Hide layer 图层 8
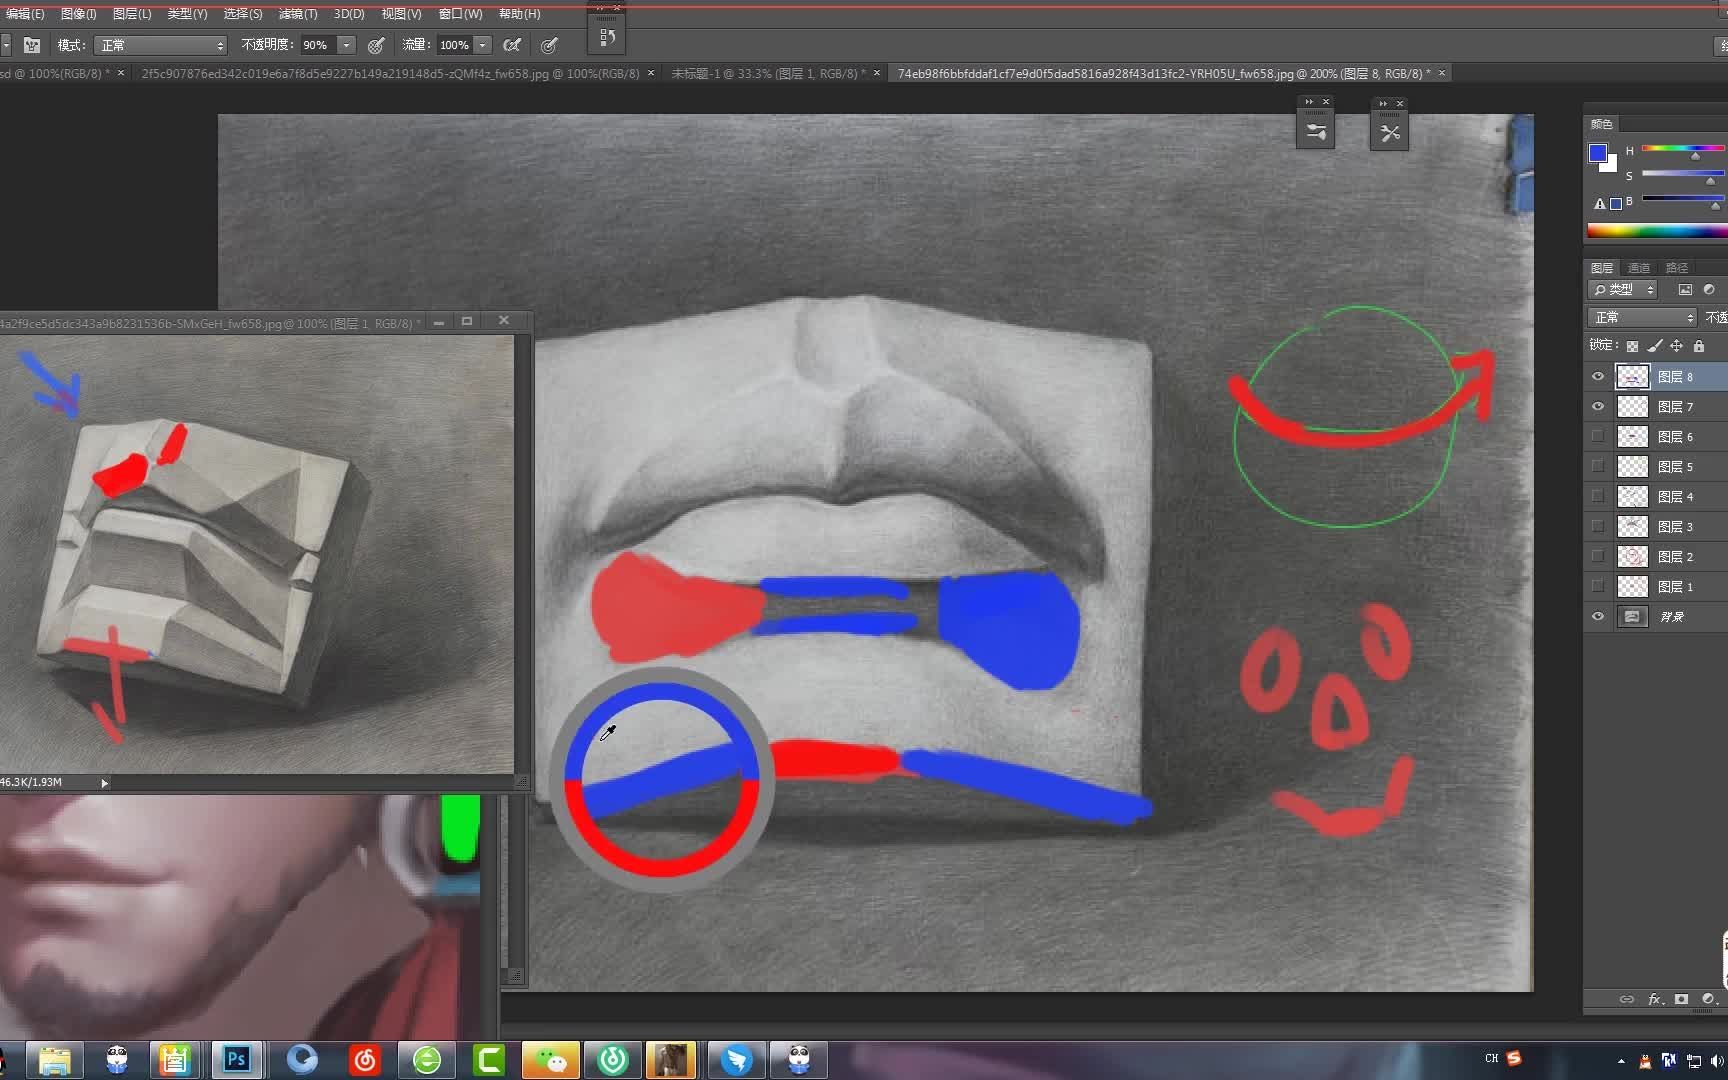1728x1080 pixels. pos(1598,377)
